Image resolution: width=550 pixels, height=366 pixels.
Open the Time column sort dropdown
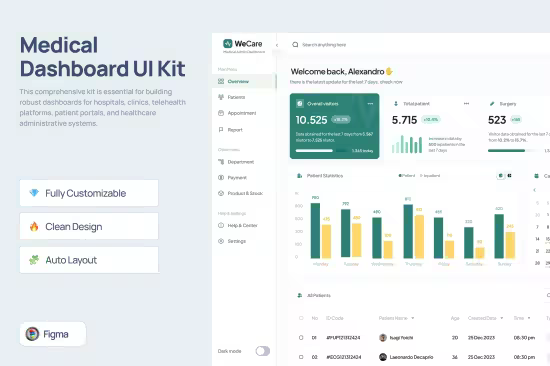click(x=529, y=318)
